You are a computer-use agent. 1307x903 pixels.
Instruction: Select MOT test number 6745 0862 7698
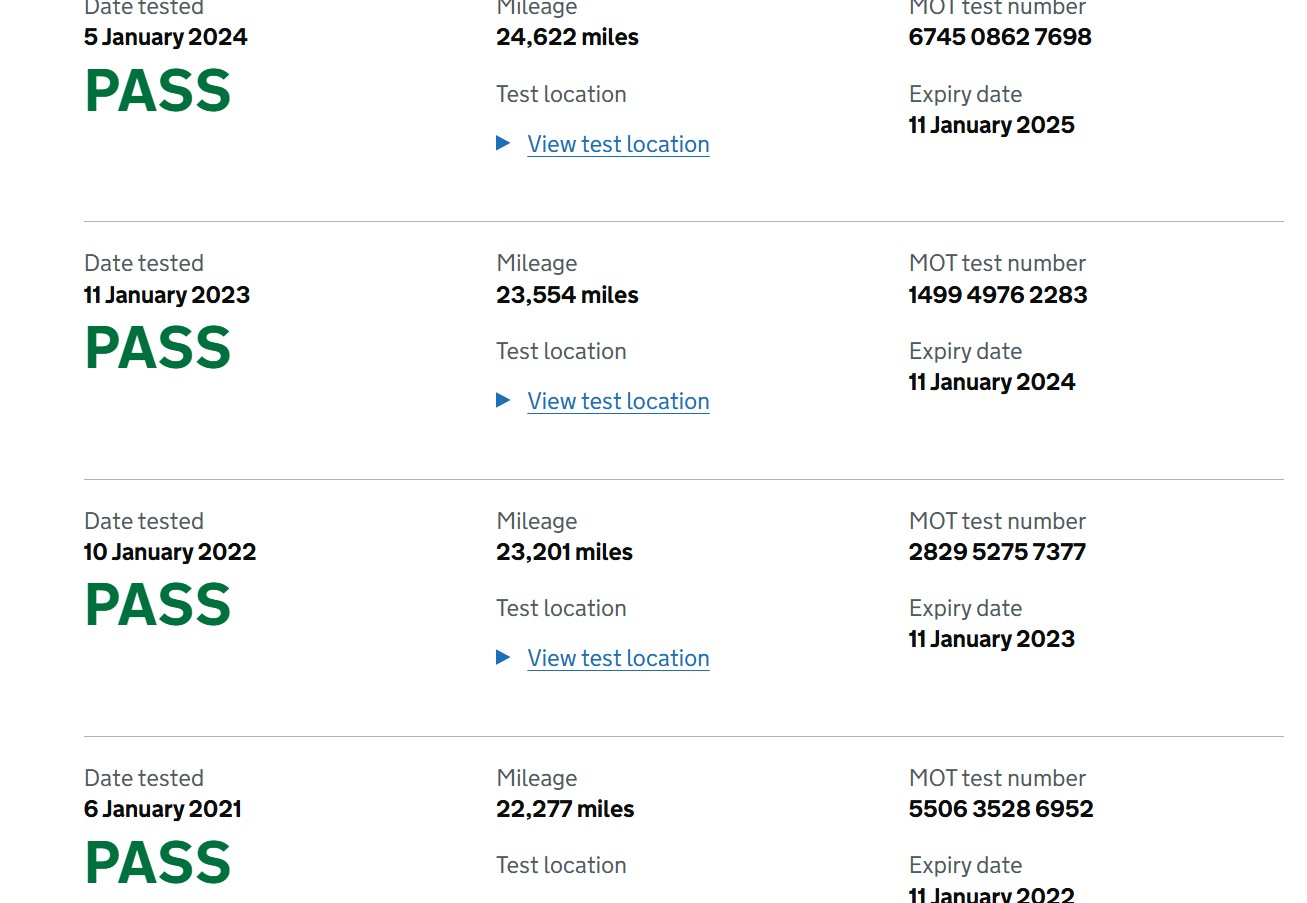click(x=999, y=37)
